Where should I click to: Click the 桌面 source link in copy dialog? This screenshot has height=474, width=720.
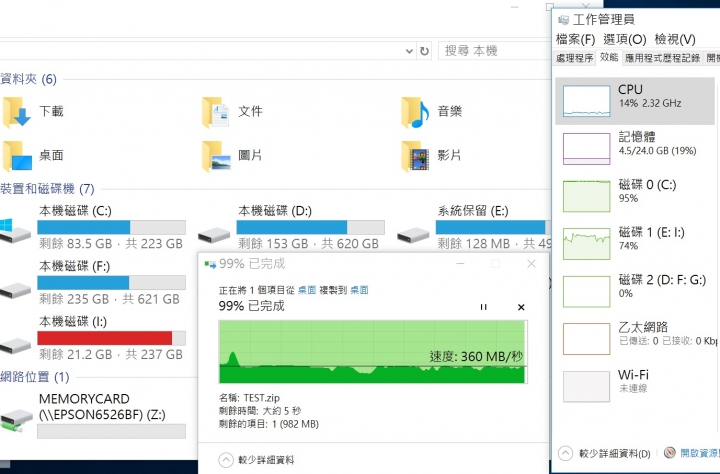[307, 290]
